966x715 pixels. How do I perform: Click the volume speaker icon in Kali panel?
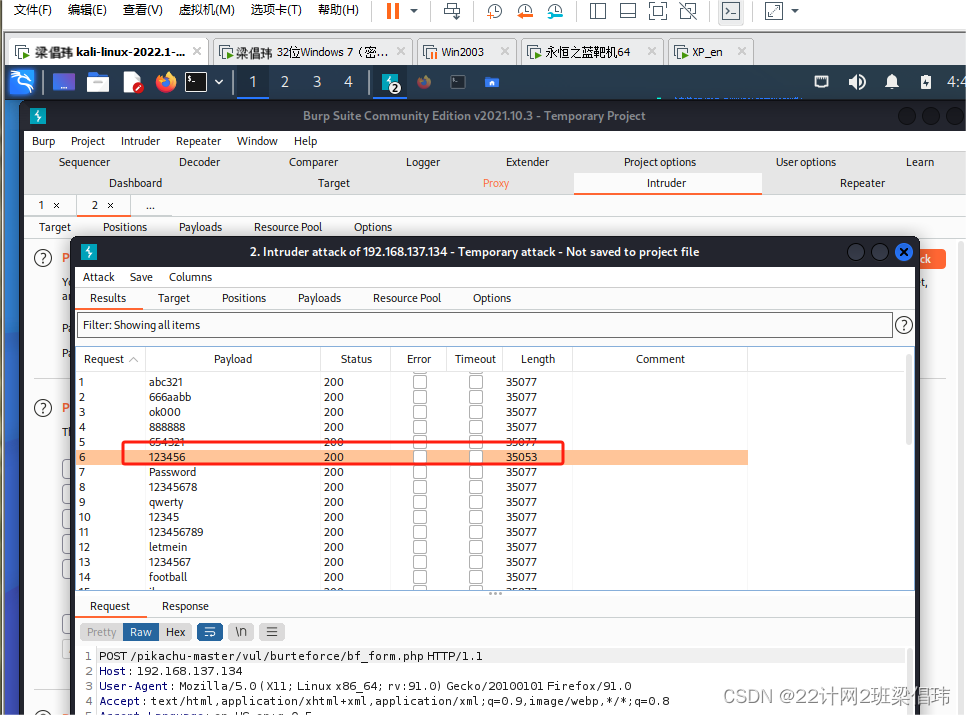857,82
